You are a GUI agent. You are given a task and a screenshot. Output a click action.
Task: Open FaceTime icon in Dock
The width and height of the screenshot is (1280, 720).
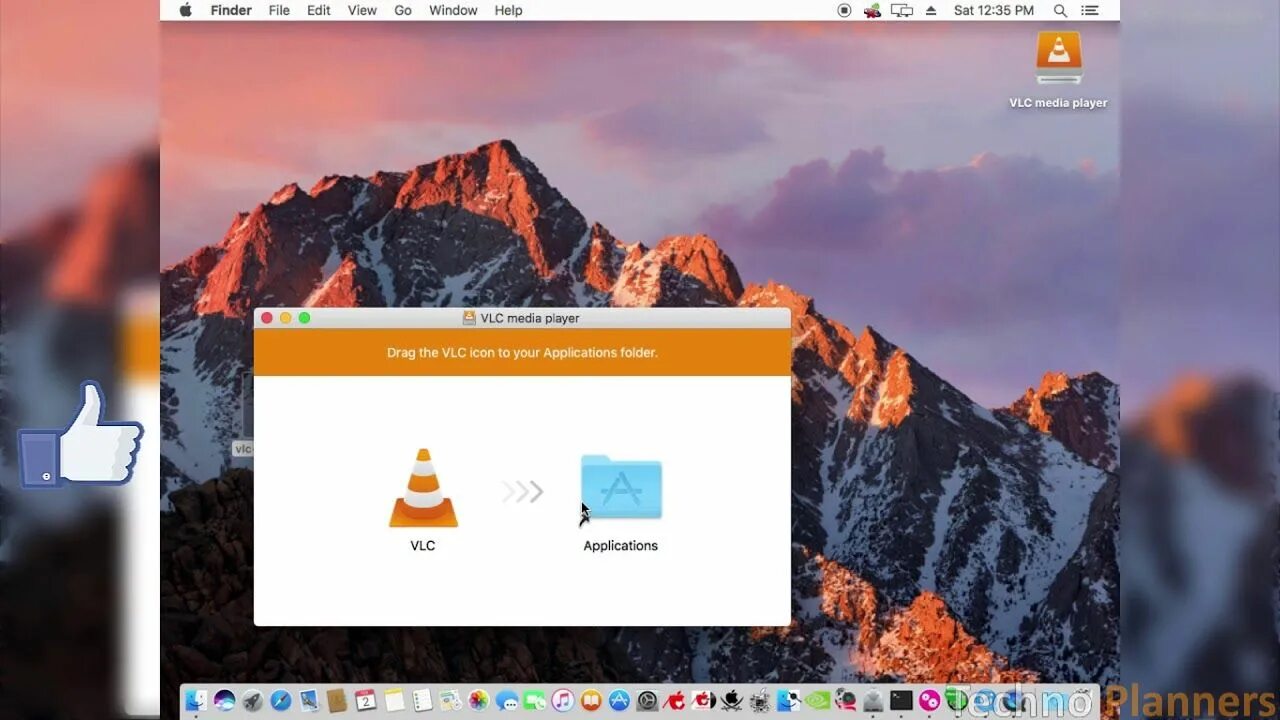[534, 701]
